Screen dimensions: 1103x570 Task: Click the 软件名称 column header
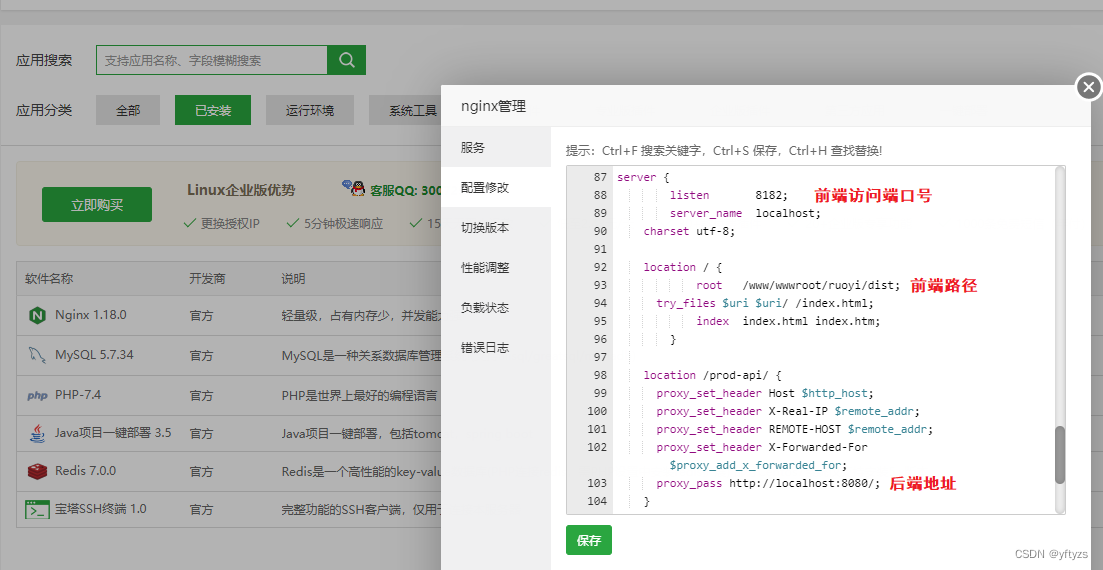point(49,279)
